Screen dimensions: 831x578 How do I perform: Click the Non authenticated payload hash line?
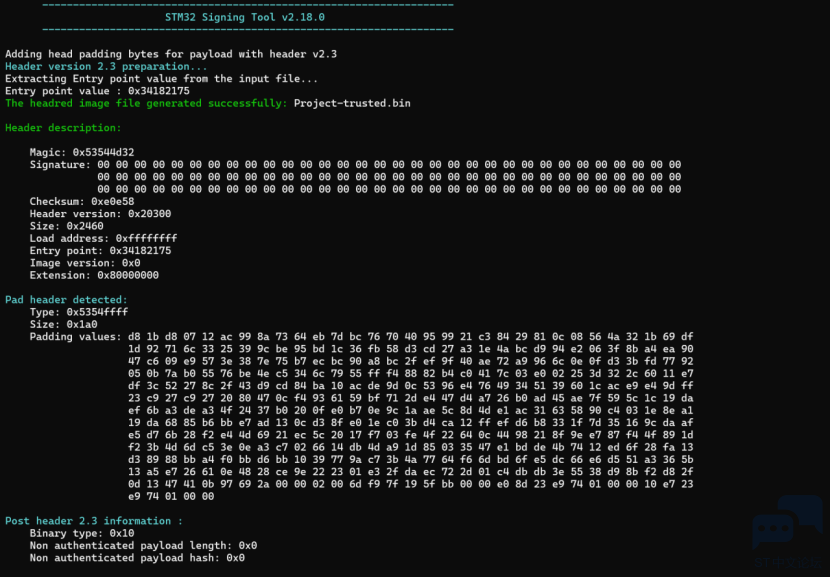(137, 558)
